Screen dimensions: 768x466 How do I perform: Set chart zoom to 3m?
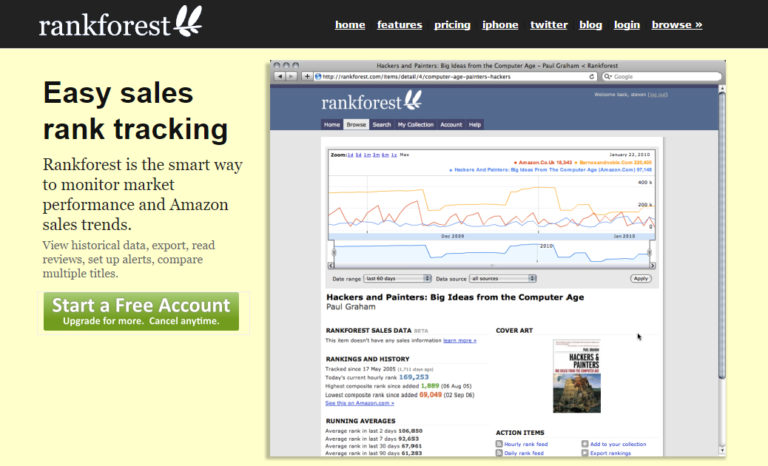[x=376, y=155]
